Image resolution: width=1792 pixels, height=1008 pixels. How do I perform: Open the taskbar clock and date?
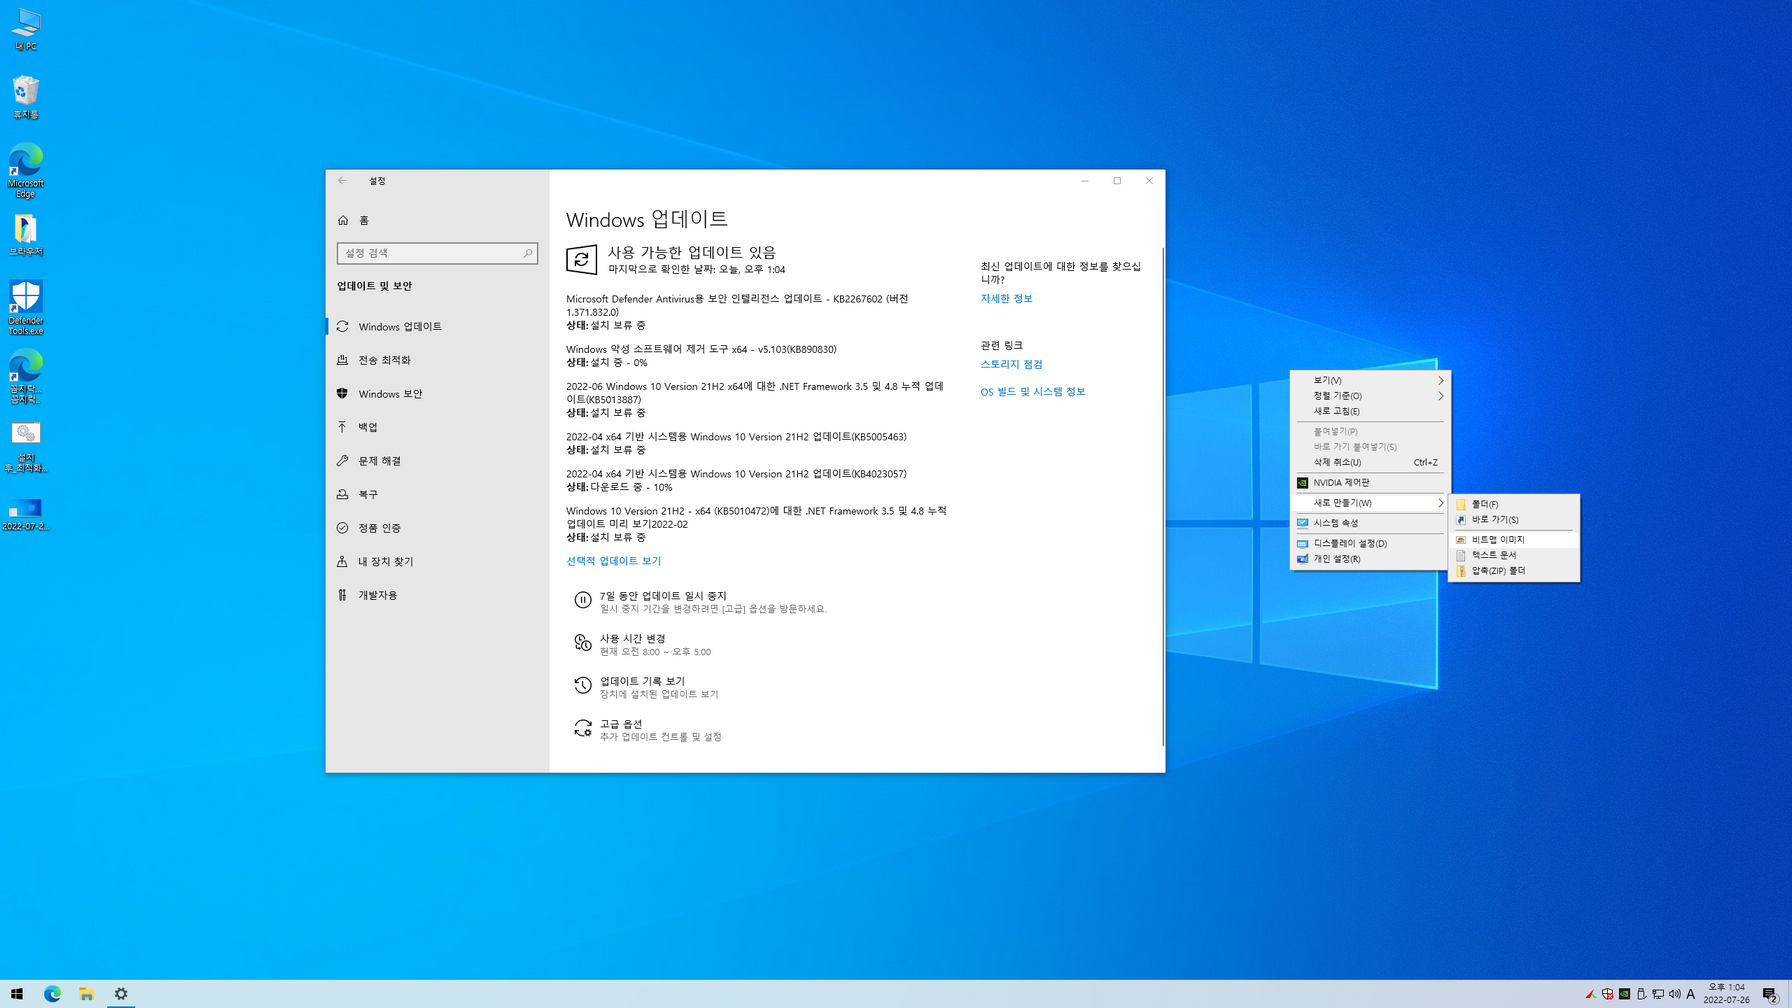pyautogui.click(x=1726, y=994)
